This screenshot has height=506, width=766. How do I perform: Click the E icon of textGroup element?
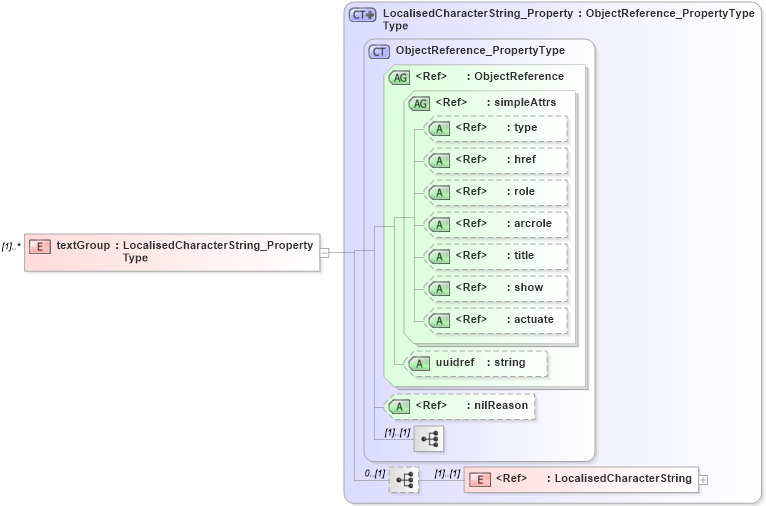(x=40, y=247)
